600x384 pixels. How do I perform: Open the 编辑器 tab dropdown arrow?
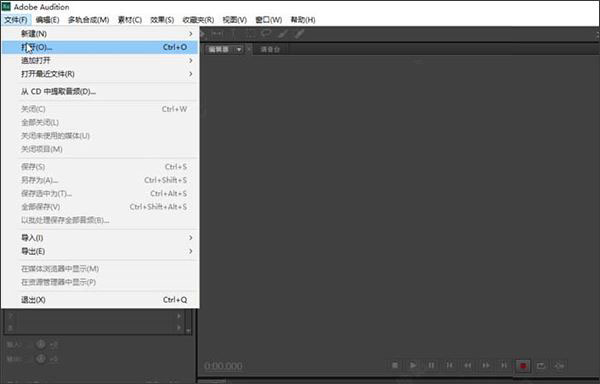coord(239,49)
